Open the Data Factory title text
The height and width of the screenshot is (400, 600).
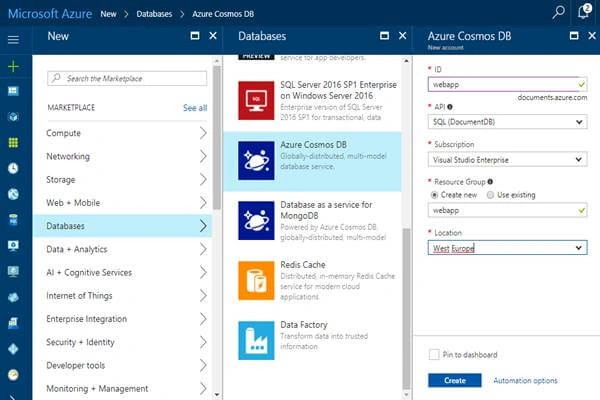point(304,325)
